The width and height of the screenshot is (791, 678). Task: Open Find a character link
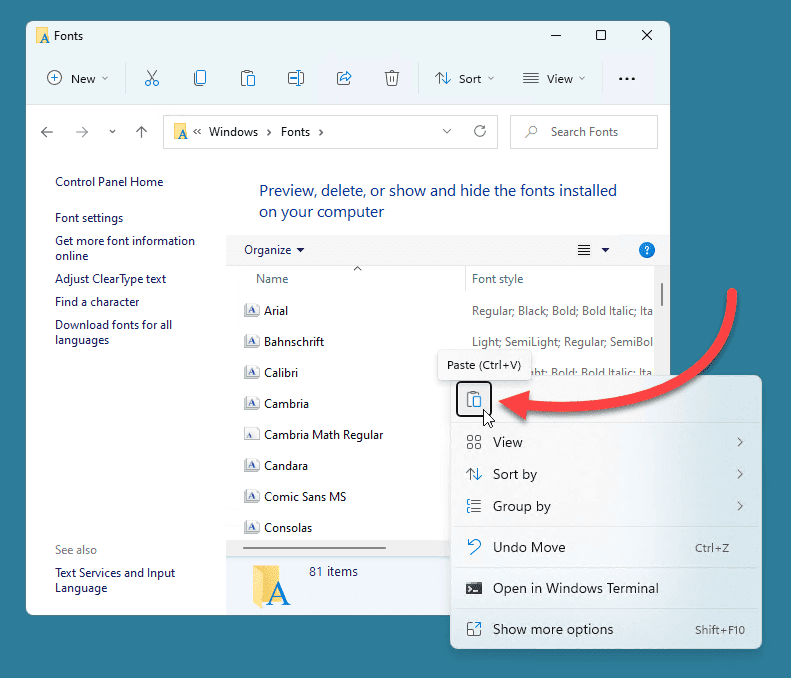tap(97, 302)
